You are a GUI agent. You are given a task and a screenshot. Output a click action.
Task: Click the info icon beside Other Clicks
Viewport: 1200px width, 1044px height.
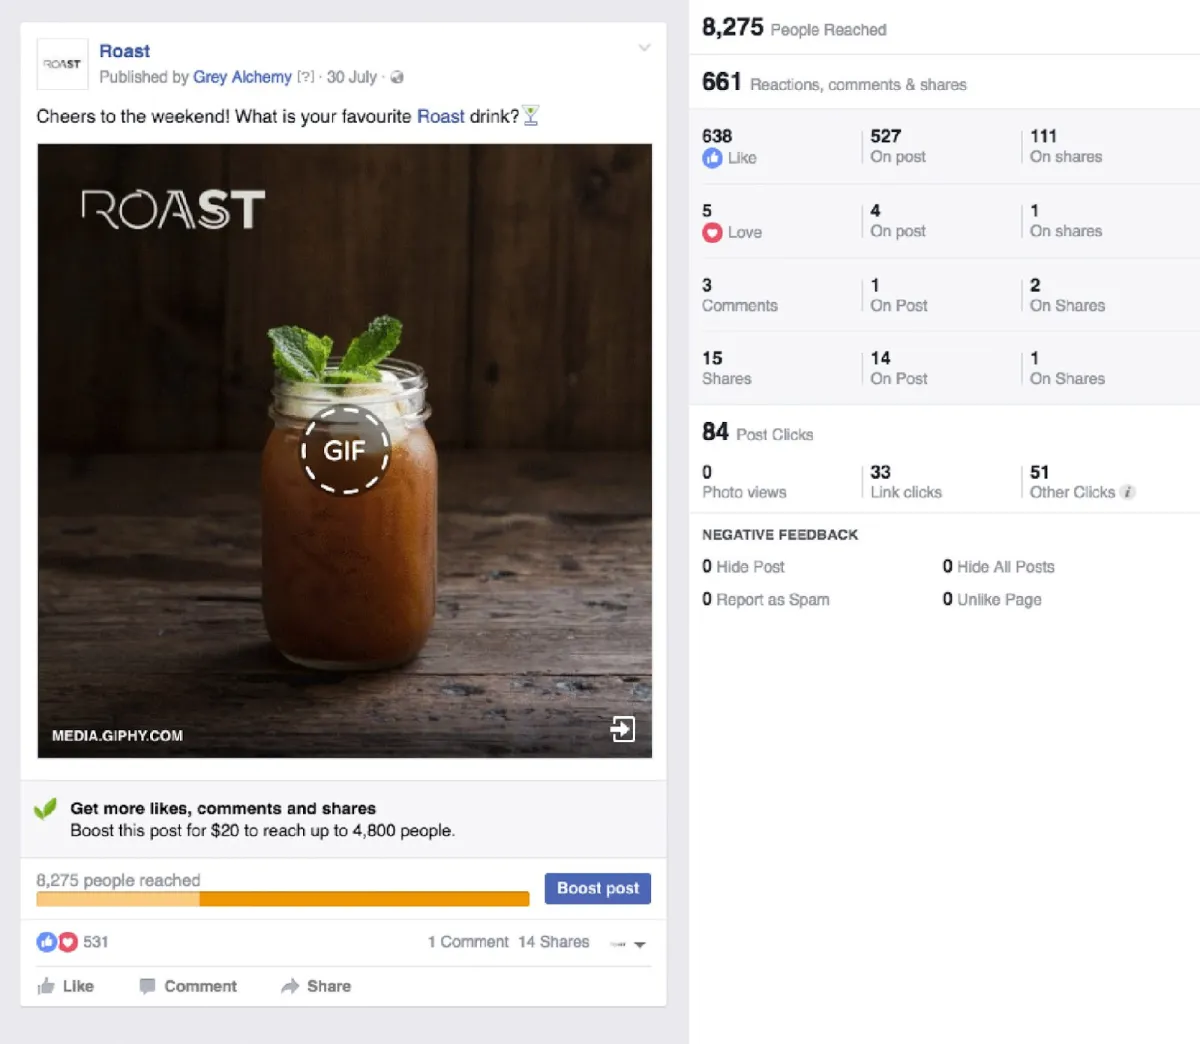[x=1128, y=492]
